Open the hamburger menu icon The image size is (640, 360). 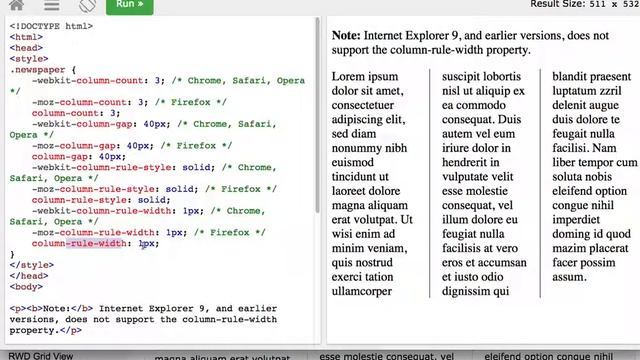pyautogui.click(x=51, y=5)
